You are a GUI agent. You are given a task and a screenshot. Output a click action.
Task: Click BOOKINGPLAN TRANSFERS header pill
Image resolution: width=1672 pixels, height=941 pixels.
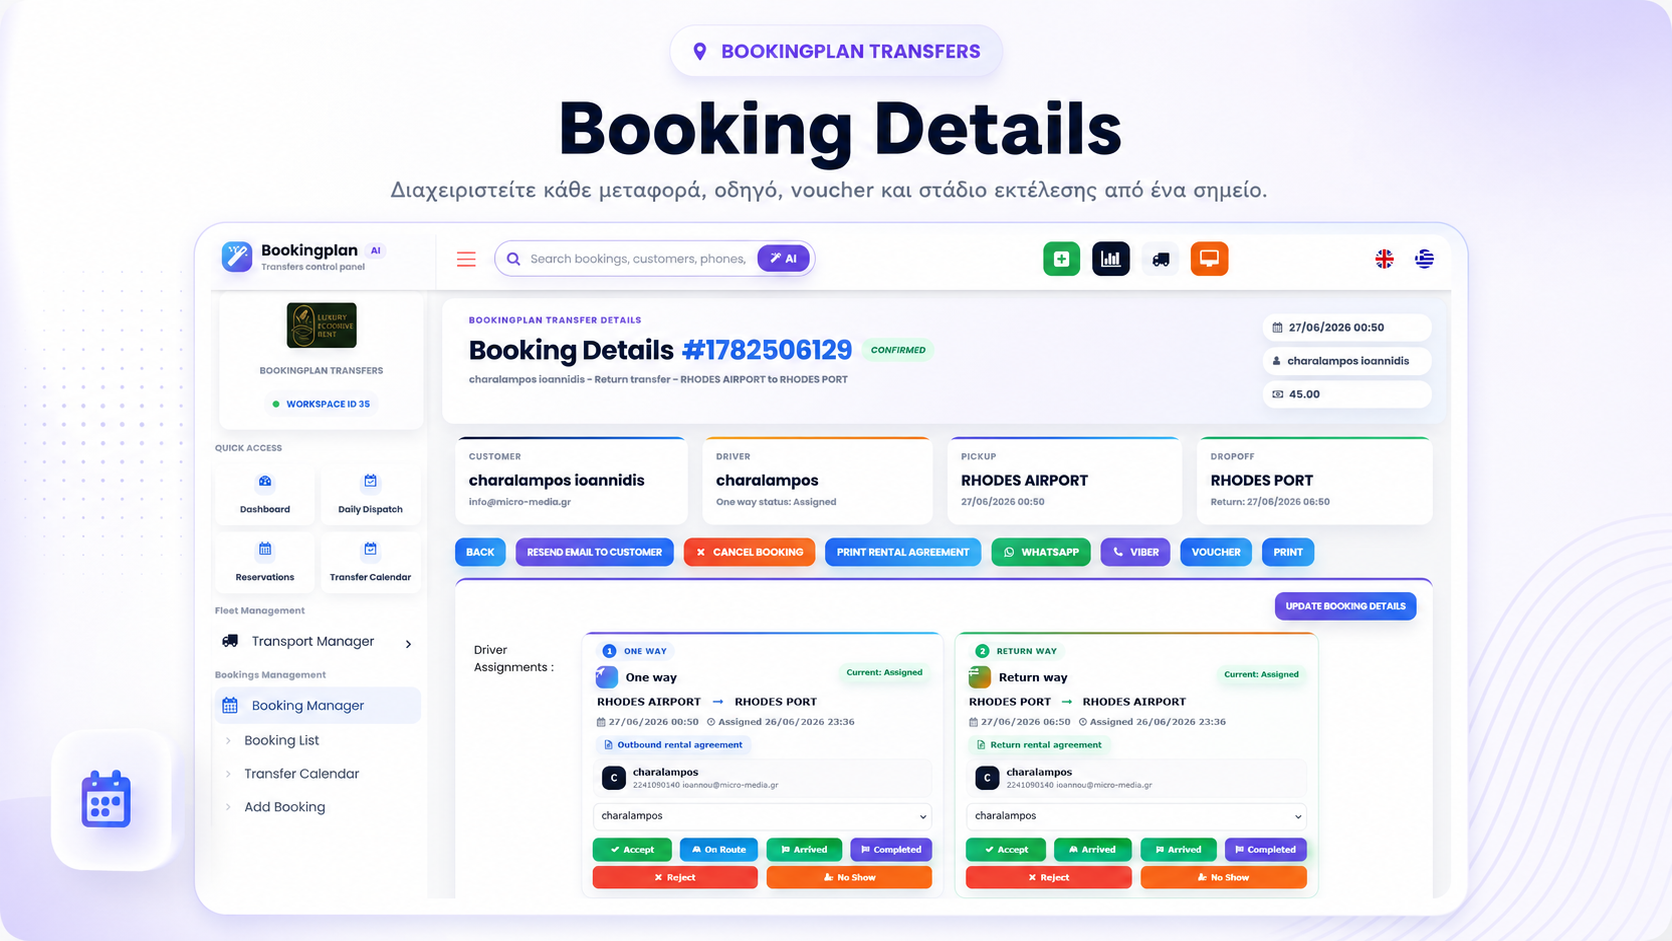tap(836, 51)
